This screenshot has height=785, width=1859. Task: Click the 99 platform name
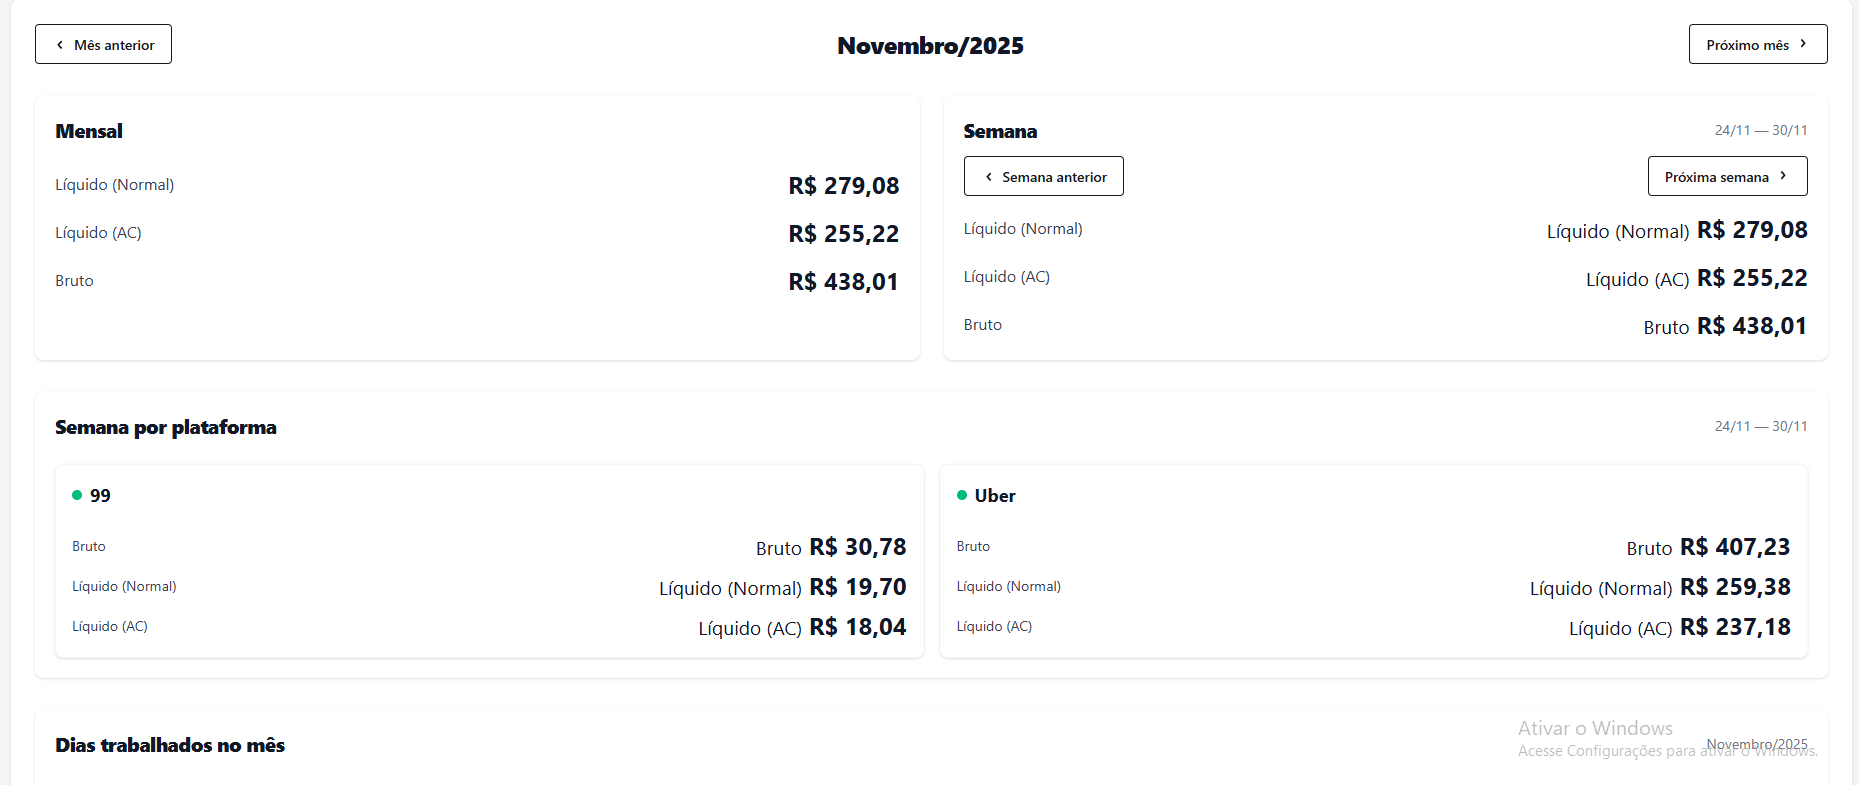click(x=100, y=496)
